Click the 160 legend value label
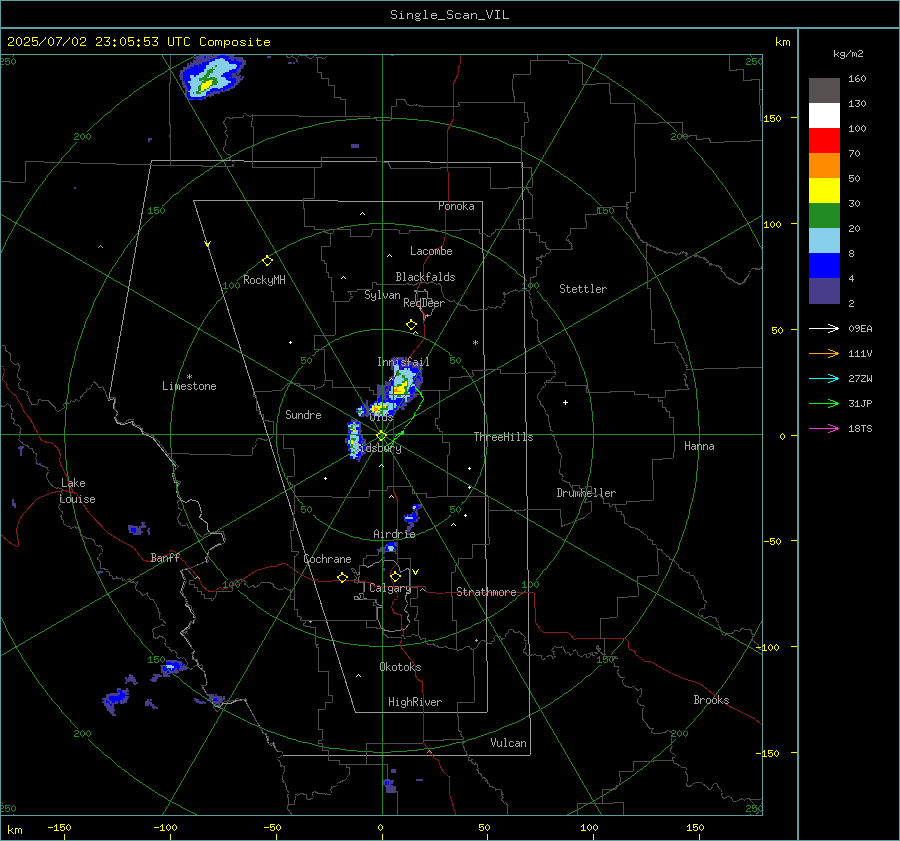Screen dimensions: 900x841 (x=857, y=79)
